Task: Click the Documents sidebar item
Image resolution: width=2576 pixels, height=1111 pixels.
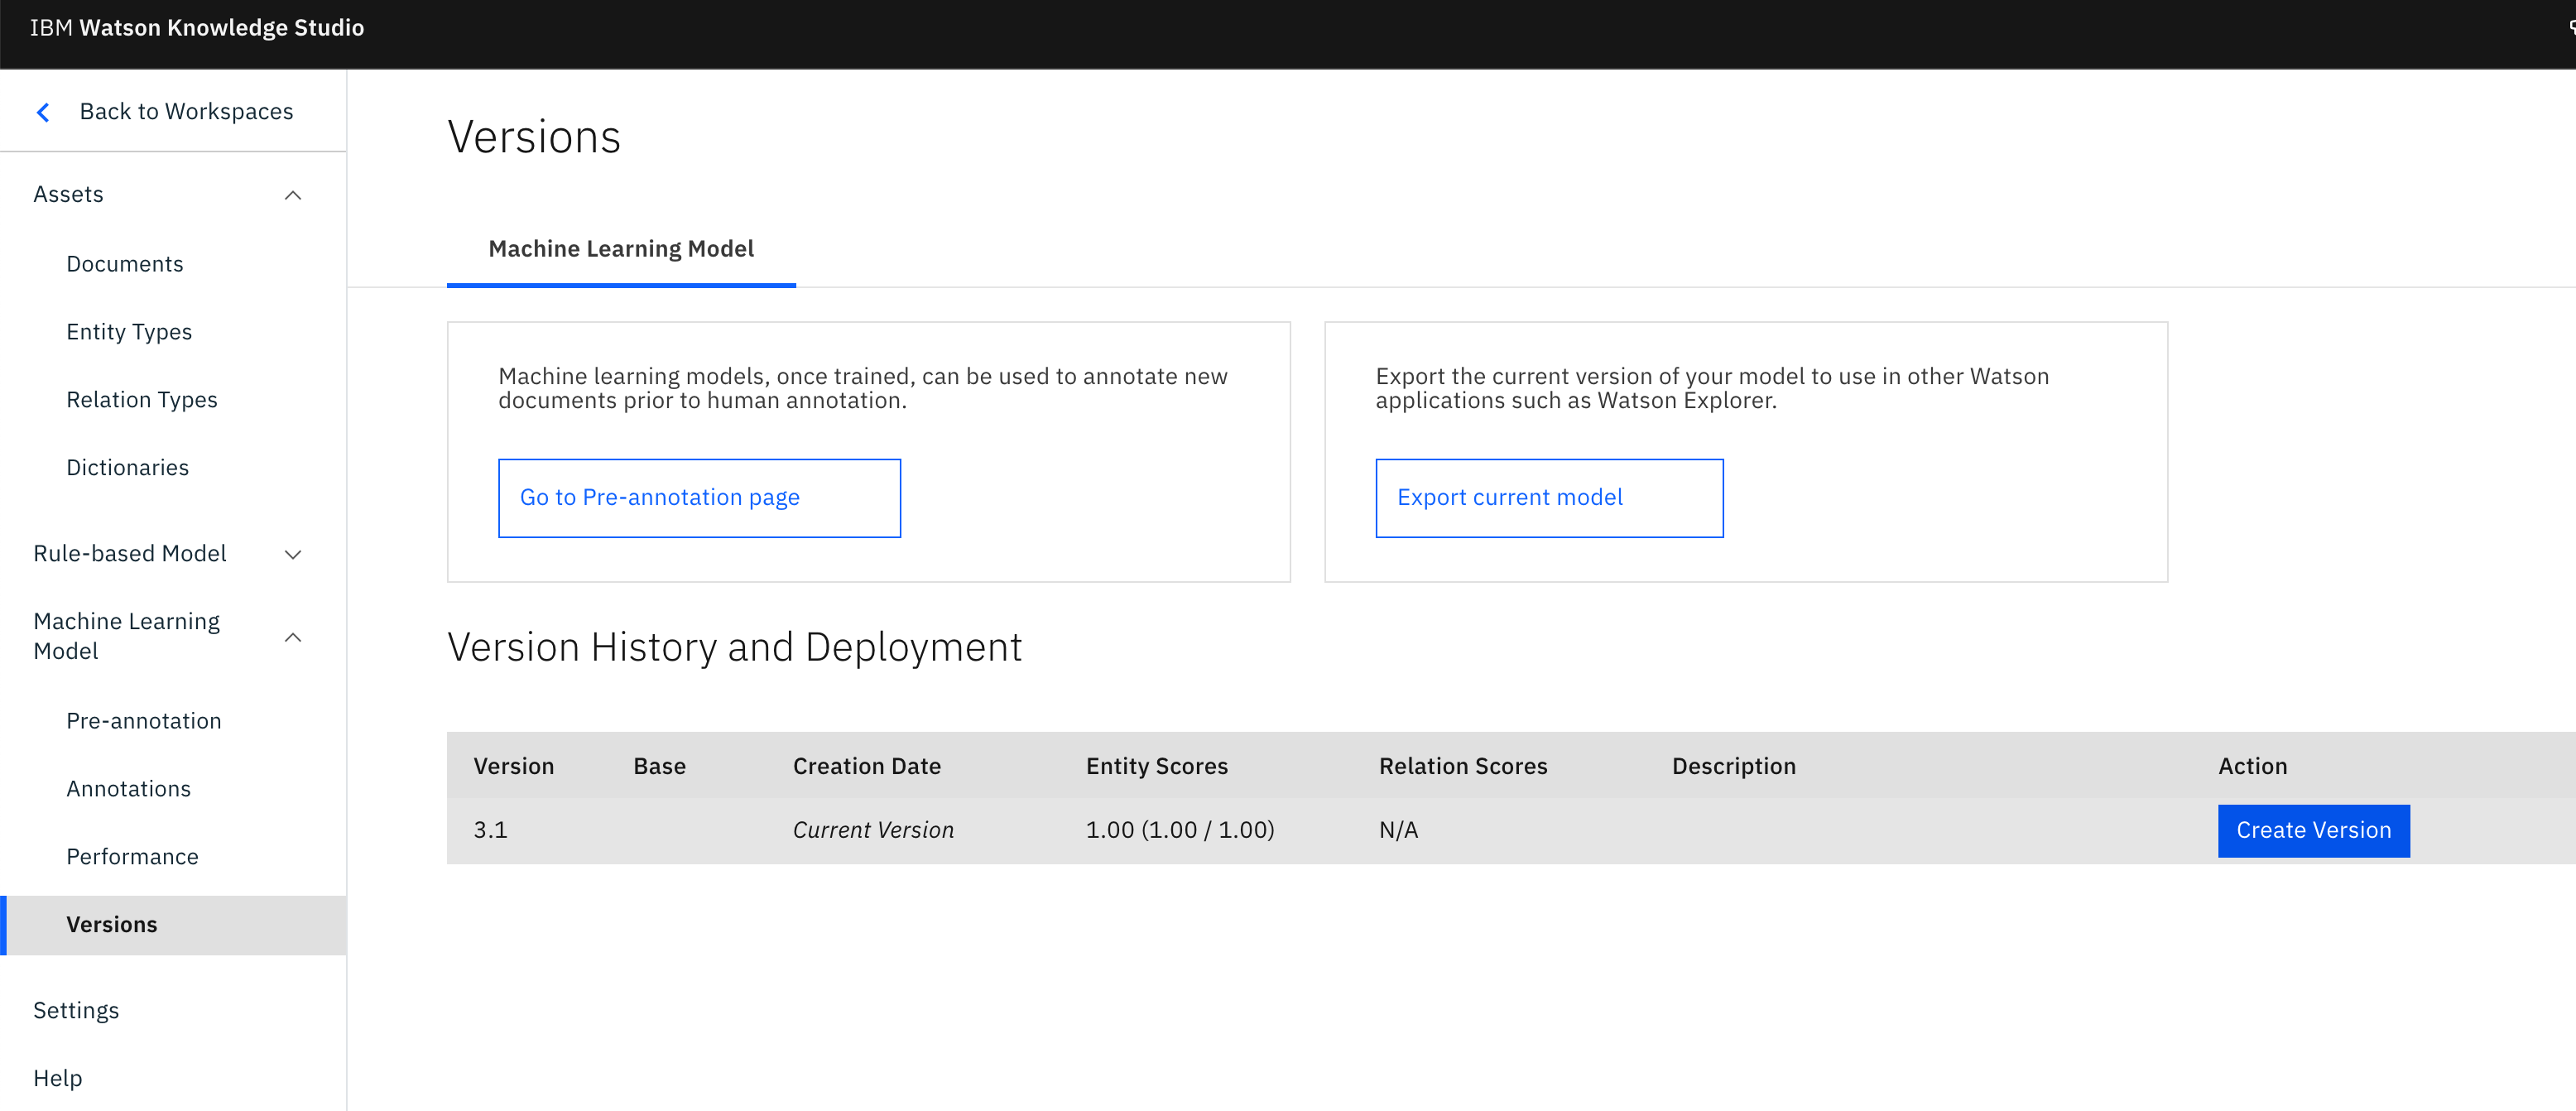Action: point(125,263)
